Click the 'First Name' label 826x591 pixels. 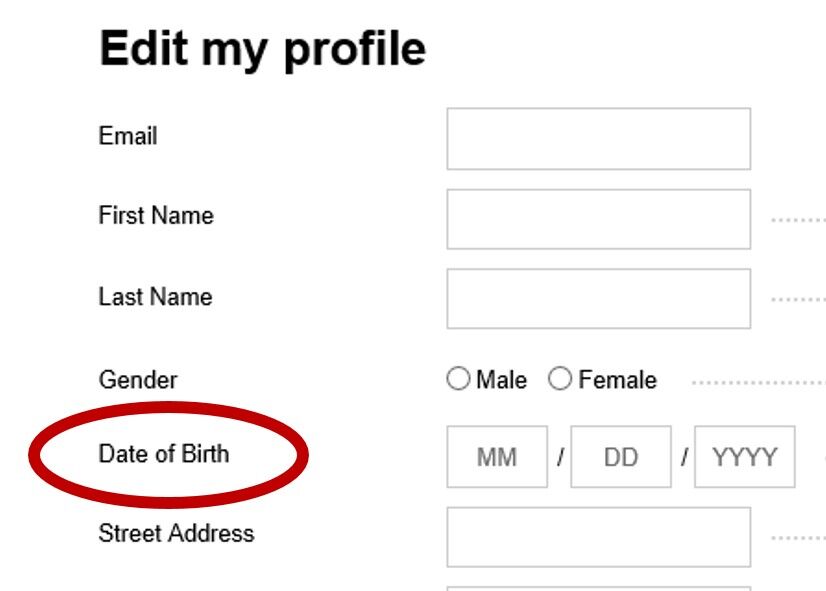156,216
